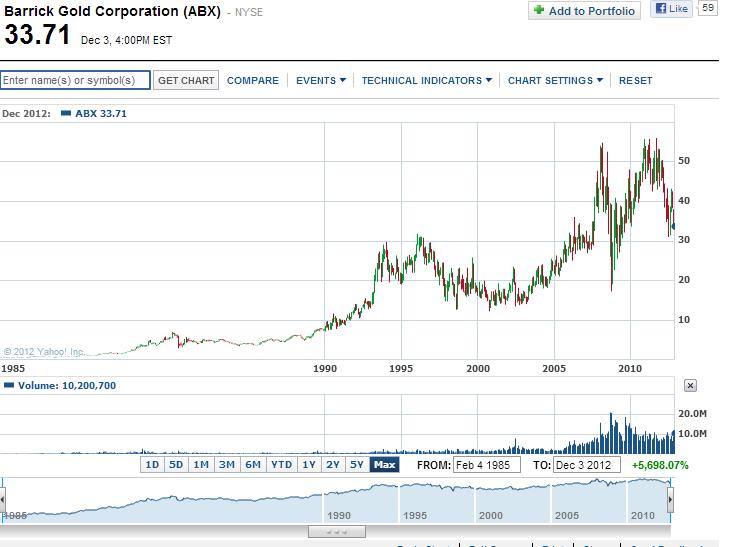The image size is (736, 547).
Task: Click the blue Volume legend color marker
Action: [9, 385]
